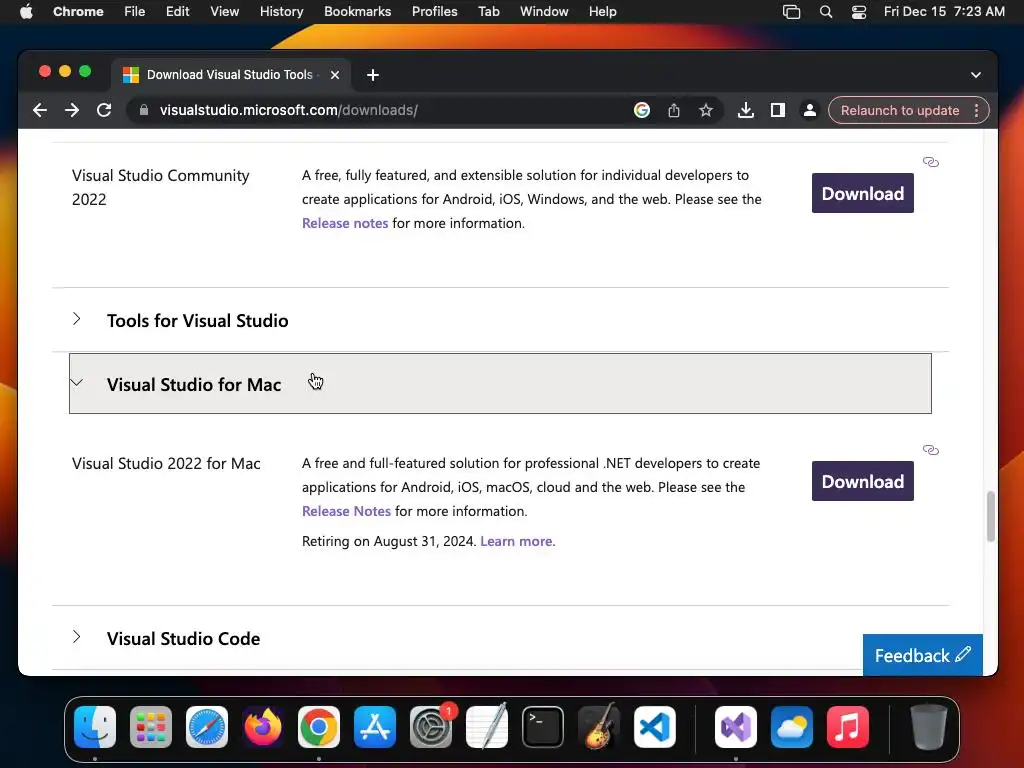Open Visual Studio Code from the Dock
1024x768 pixels.
coord(655,727)
